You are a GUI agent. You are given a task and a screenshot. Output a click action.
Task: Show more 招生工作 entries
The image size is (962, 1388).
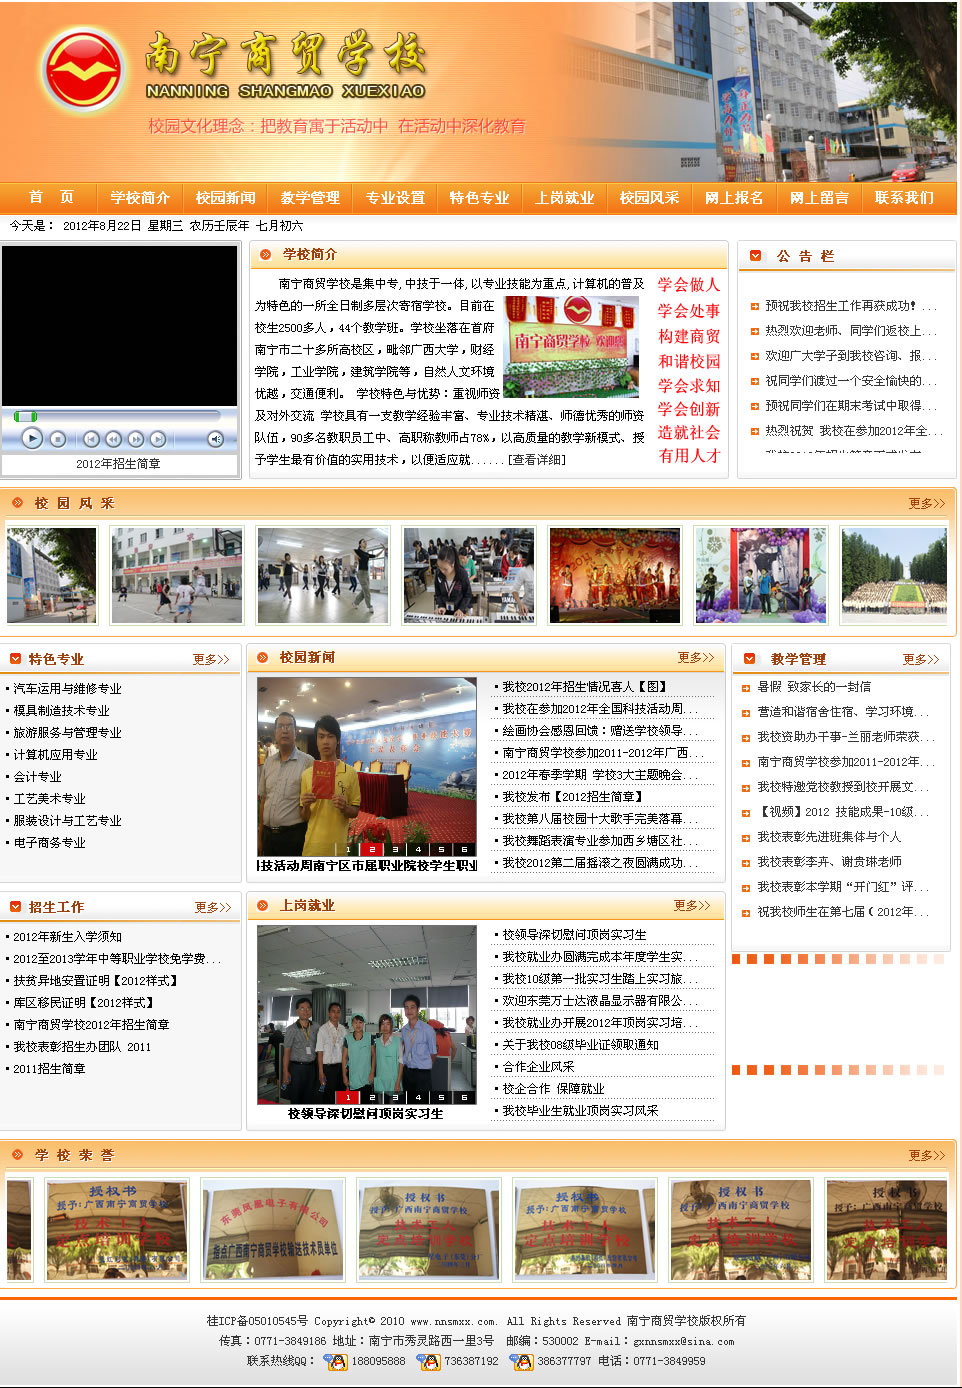coord(213,907)
